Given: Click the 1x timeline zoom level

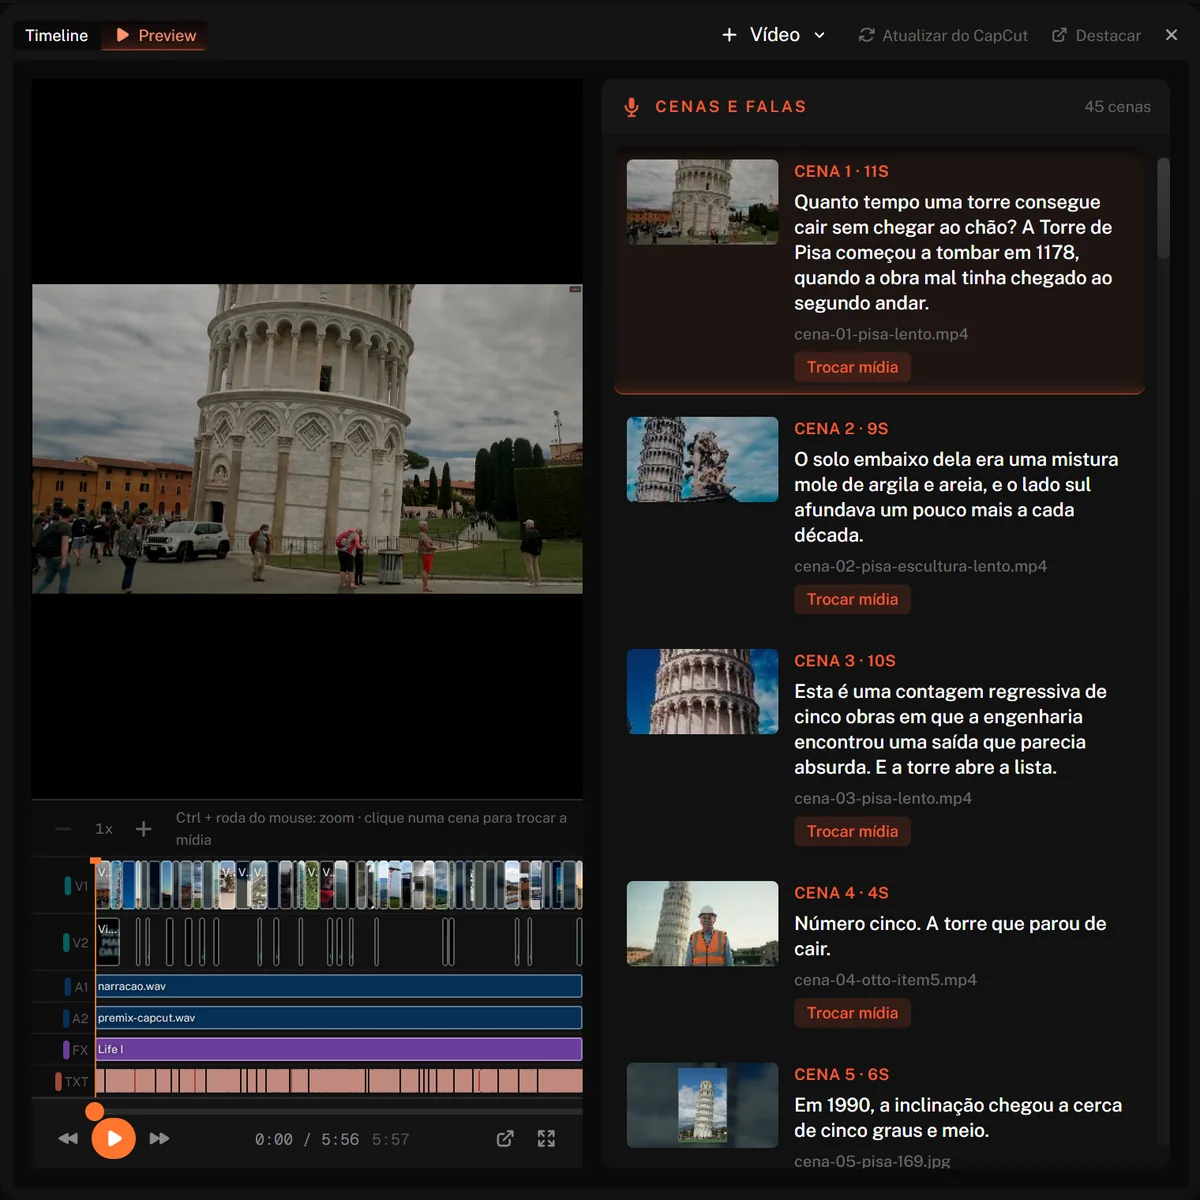Looking at the screenshot, I should 104,829.
